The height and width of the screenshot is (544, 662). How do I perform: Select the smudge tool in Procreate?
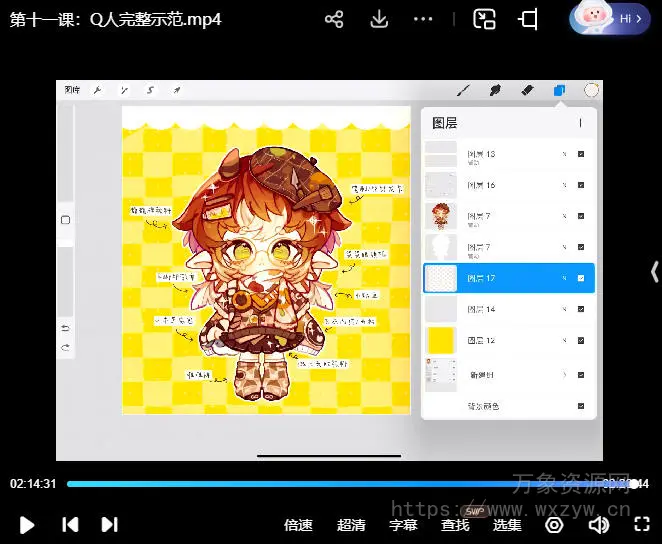pyautogui.click(x=495, y=90)
